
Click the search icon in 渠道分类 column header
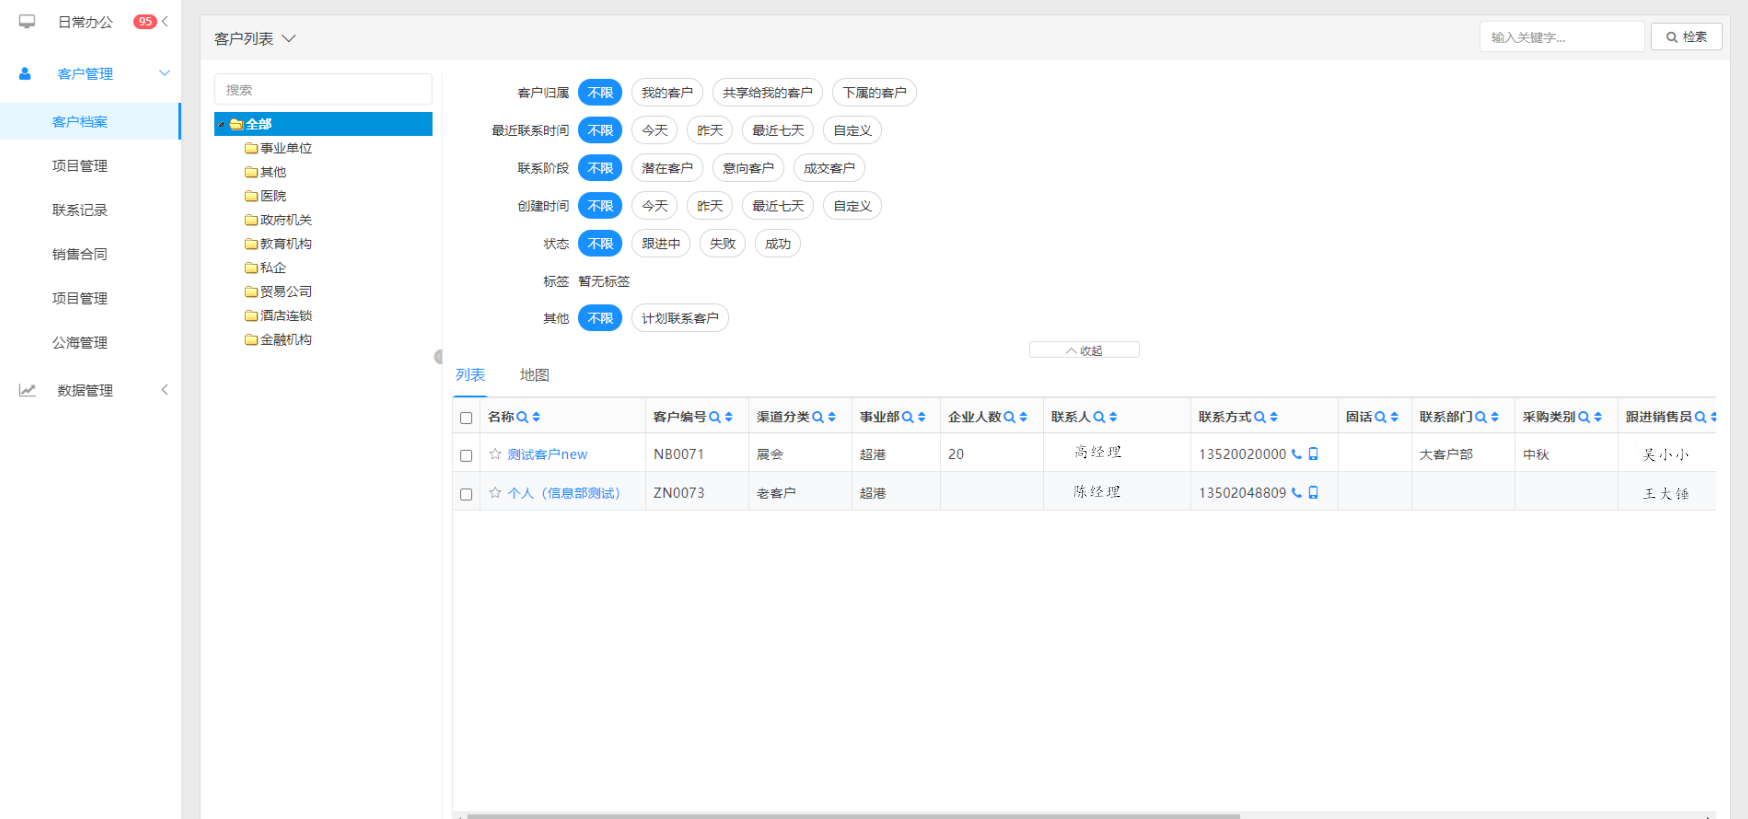click(x=818, y=417)
